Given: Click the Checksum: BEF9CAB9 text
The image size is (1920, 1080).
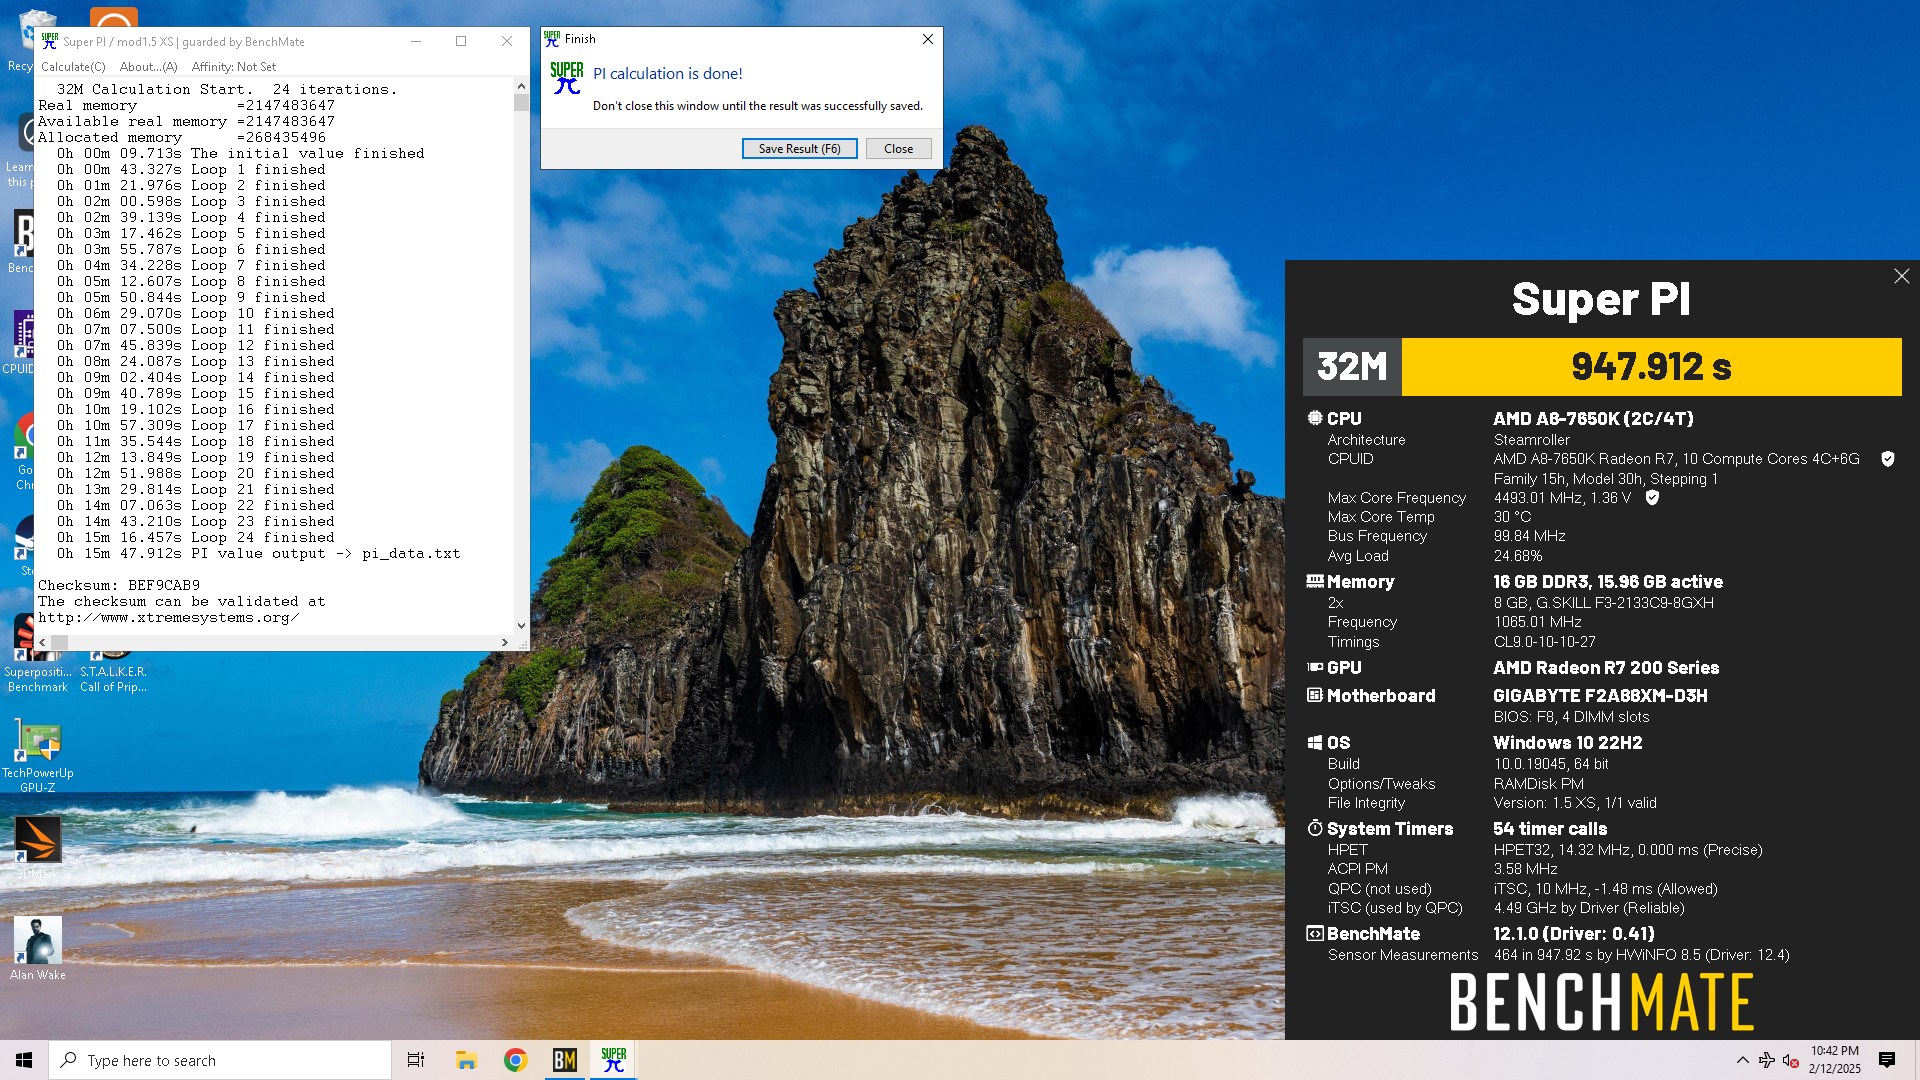Looking at the screenshot, I should coord(119,585).
